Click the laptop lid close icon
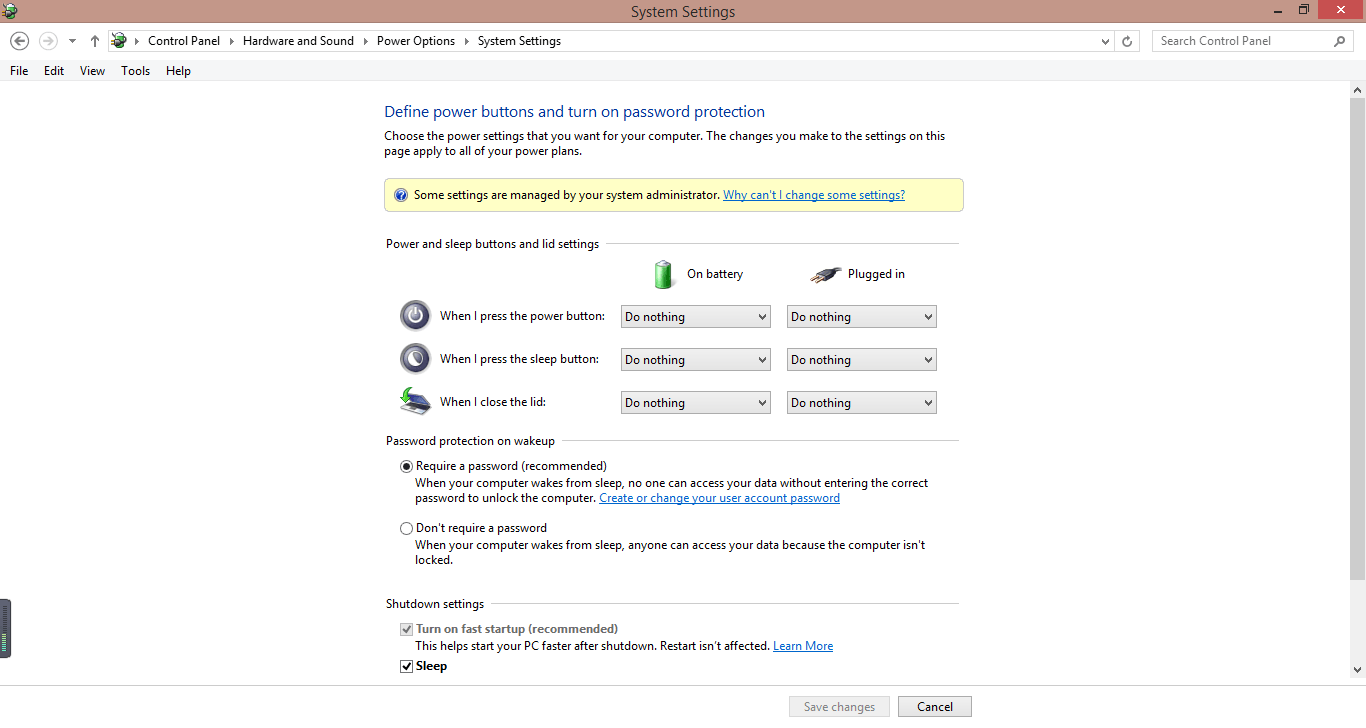Screen dimensions: 1366x728 415,402
